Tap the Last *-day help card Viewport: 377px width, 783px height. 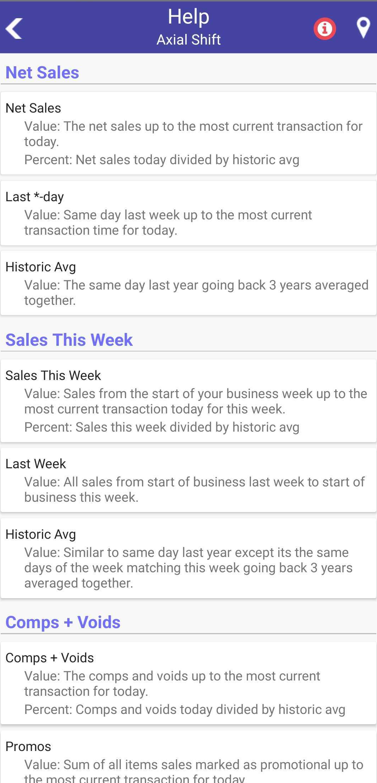point(188,213)
